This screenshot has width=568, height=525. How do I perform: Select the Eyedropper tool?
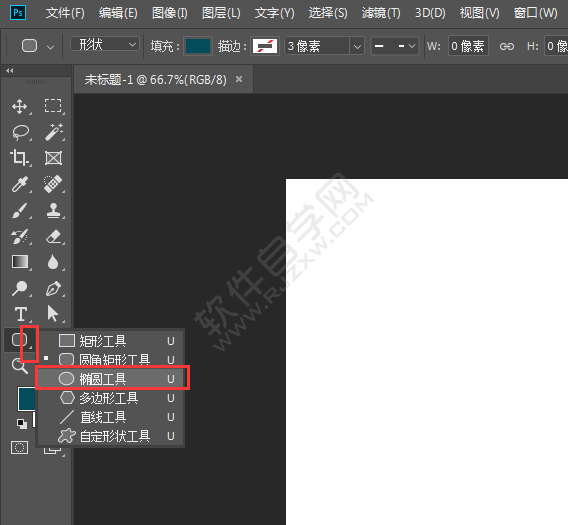coord(20,184)
